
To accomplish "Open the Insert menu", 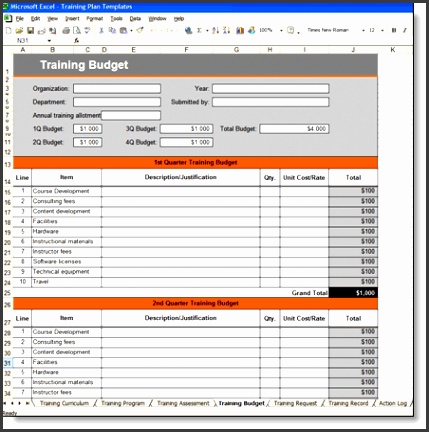I will (x=72, y=19).
